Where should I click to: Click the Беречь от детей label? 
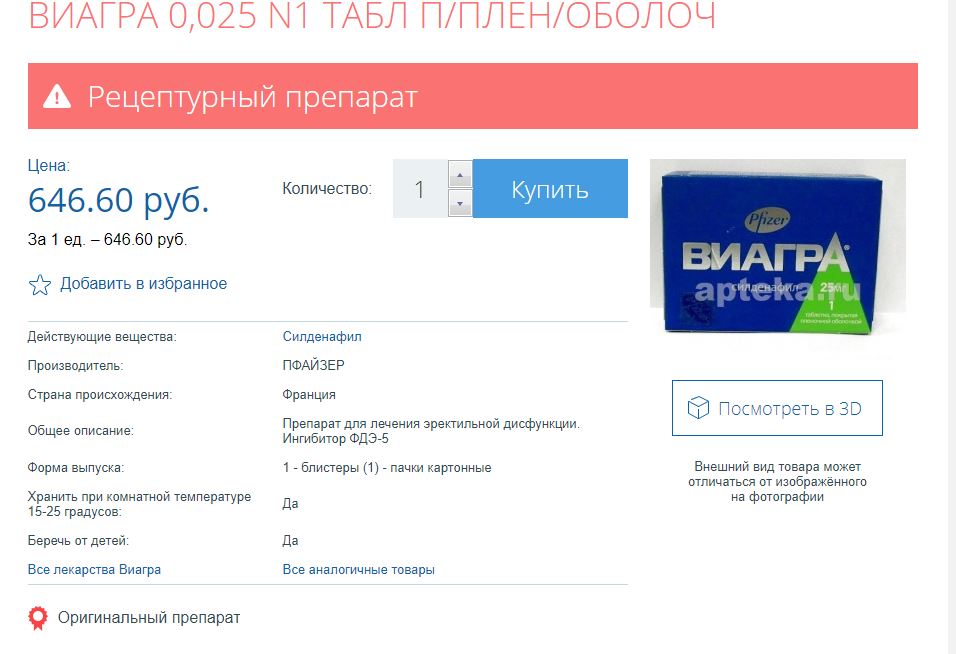tap(78, 541)
